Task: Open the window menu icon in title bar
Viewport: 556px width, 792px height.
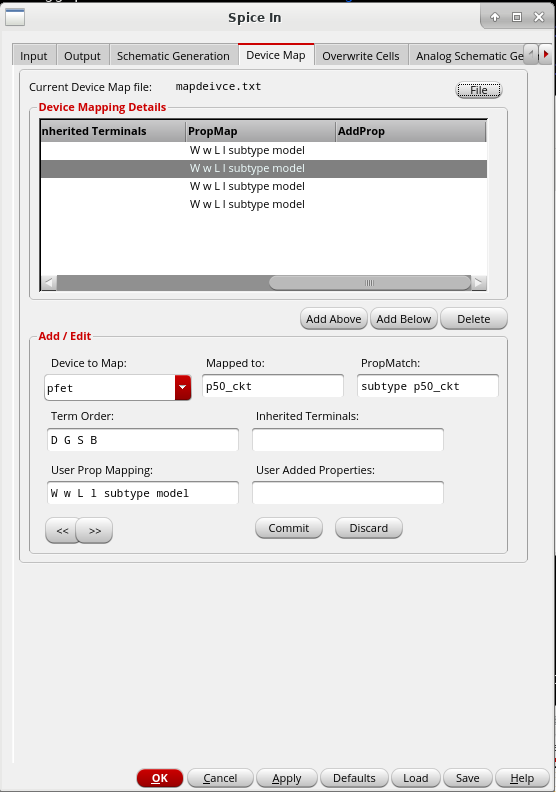Action: pyautogui.click(x=15, y=17)
